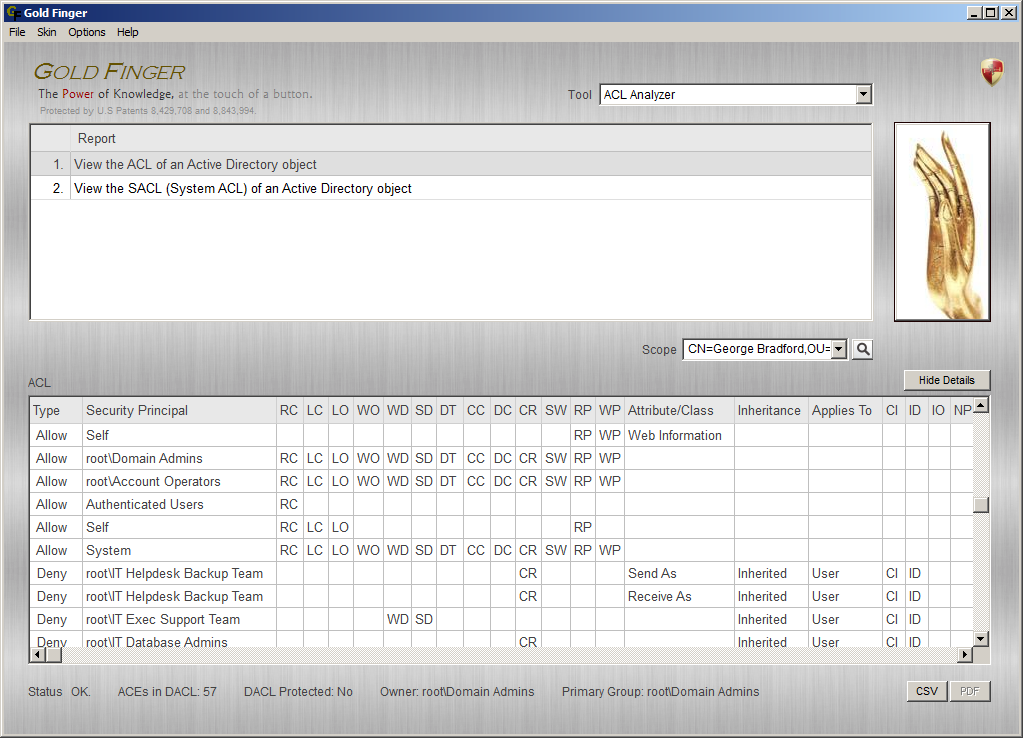Screen dimensions: 1023x738
Task: Hide the ACL details panel
Action: click(x=946, y=380)
